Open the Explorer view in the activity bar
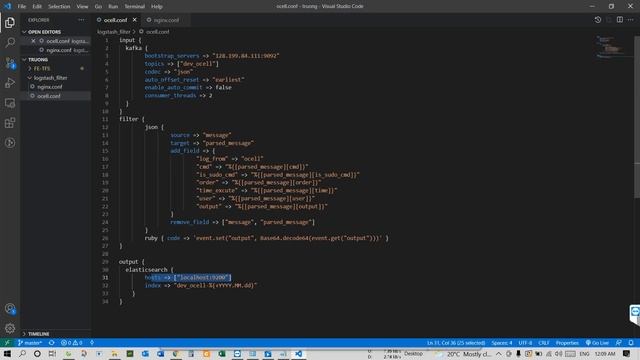640x360 pixels. point(10,22)
